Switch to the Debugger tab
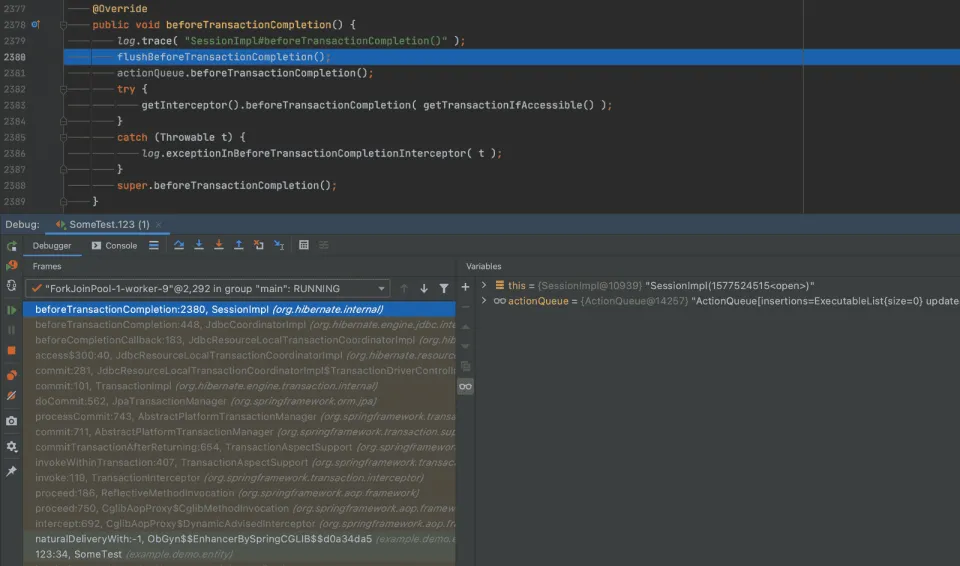Screen dimensions: 960x566 click(52, 246)
